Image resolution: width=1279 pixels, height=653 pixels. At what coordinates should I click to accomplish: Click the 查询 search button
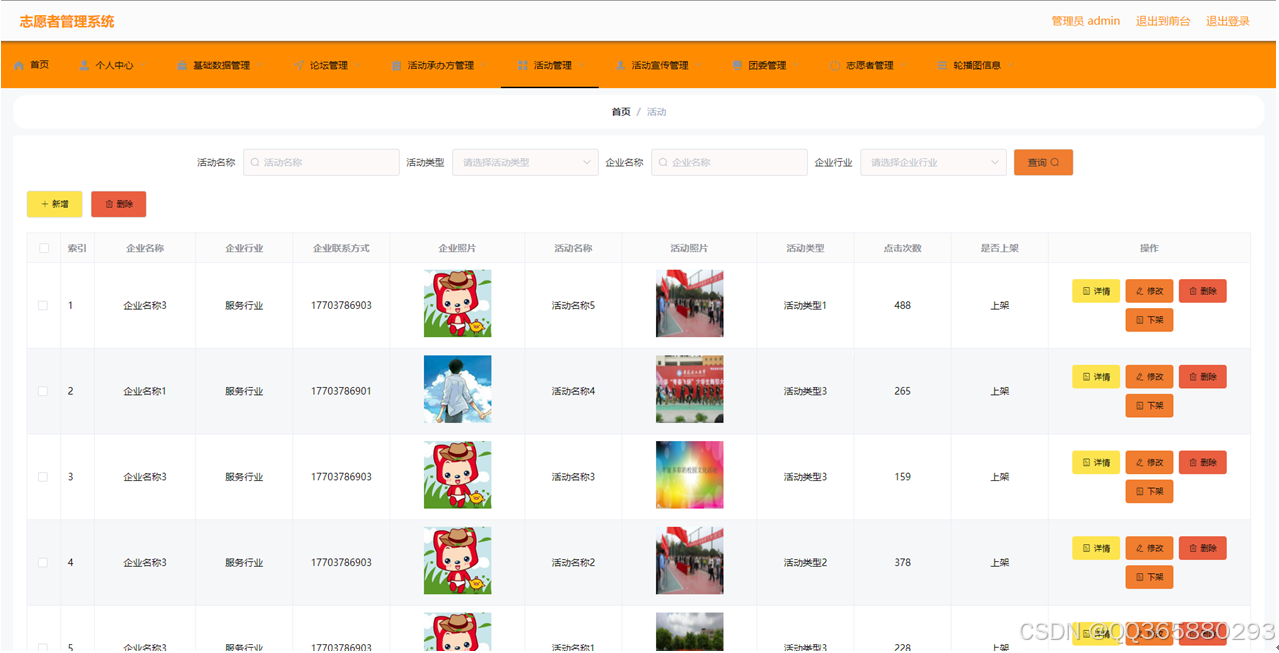(x=1043, y=162)
